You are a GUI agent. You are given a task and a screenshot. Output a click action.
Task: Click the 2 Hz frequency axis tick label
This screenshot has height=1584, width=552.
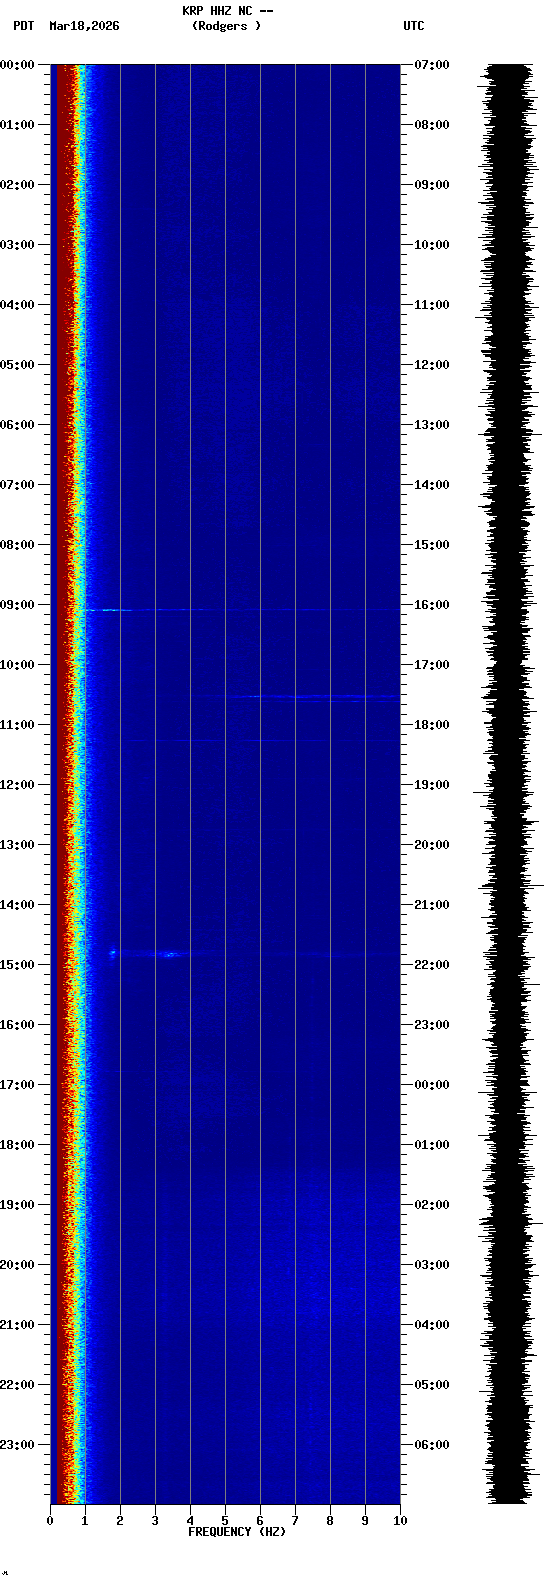[x=120, y=1521]
